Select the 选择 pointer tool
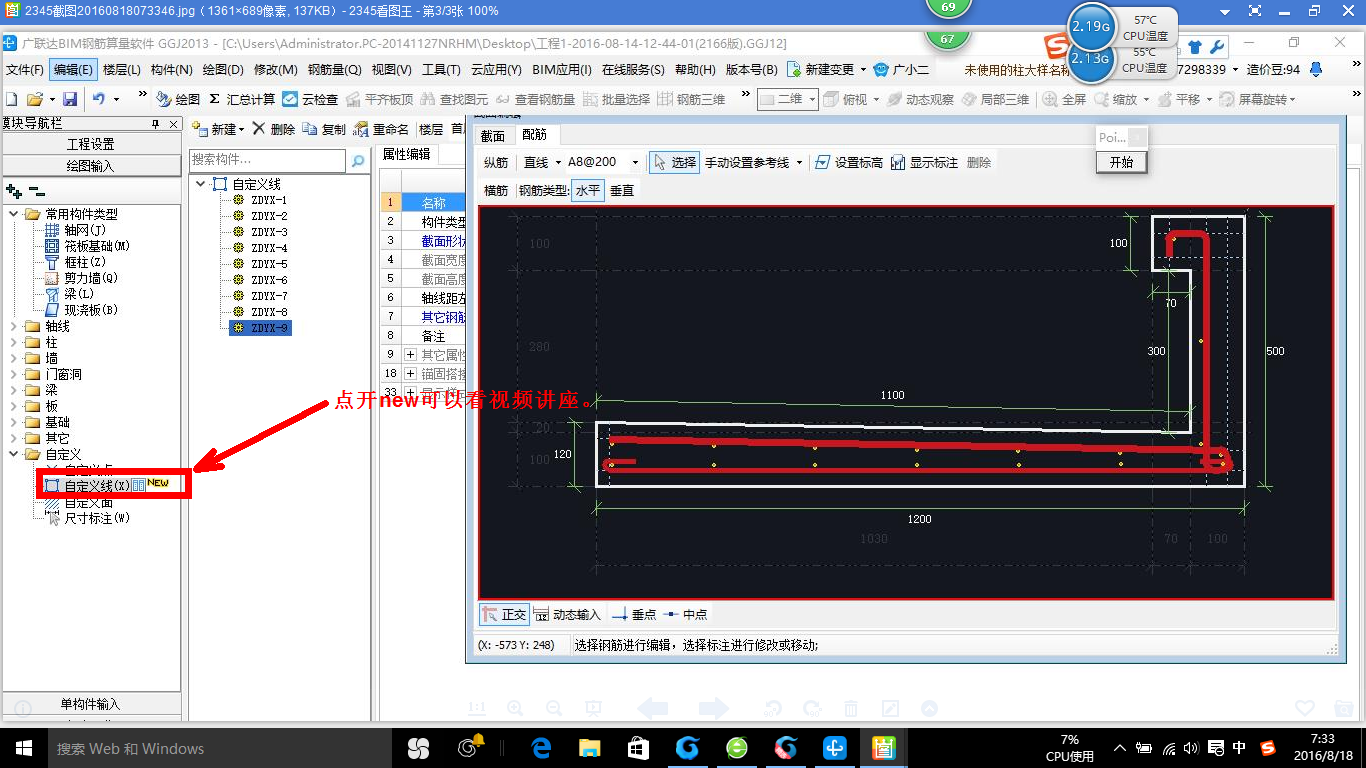This screenshot has width=1366, height=768. pyautogui.click(x=673, y=162)
